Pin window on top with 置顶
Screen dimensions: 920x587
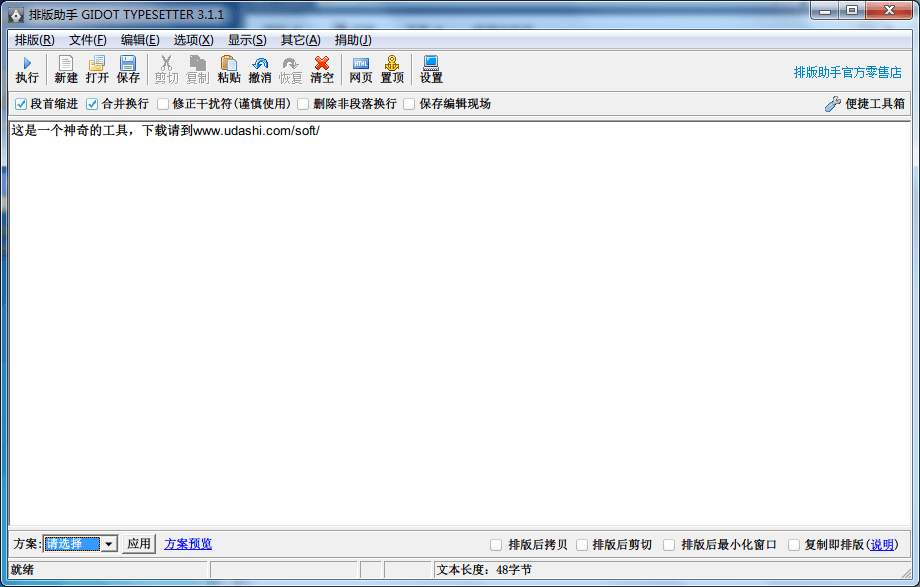(x=392, y=70)
